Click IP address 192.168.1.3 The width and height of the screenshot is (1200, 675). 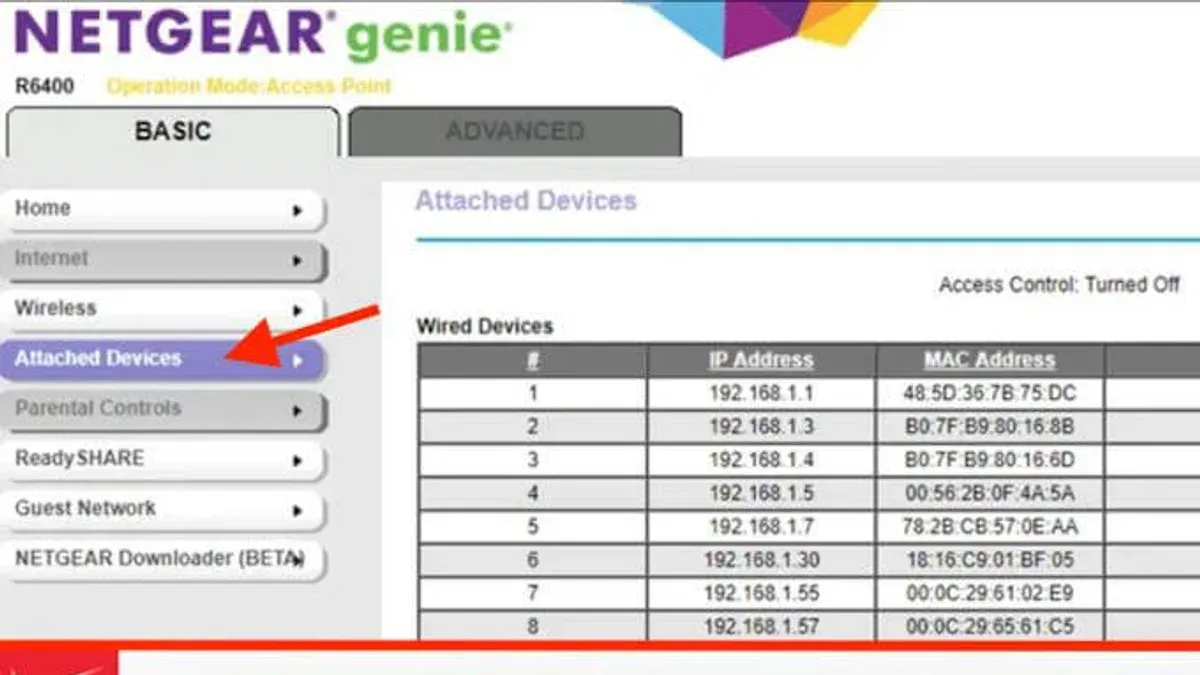(761, 427)
